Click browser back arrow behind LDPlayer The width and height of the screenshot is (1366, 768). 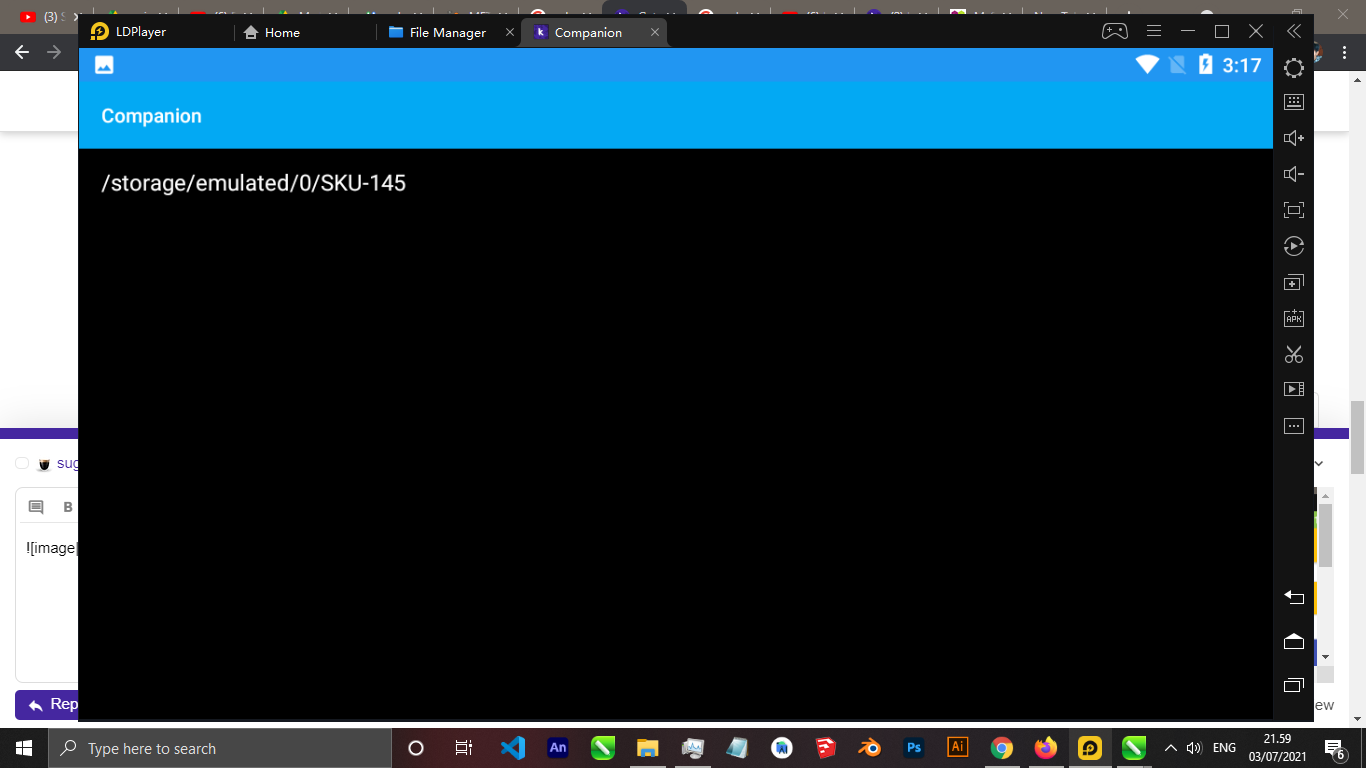click(x=22, y=51)
